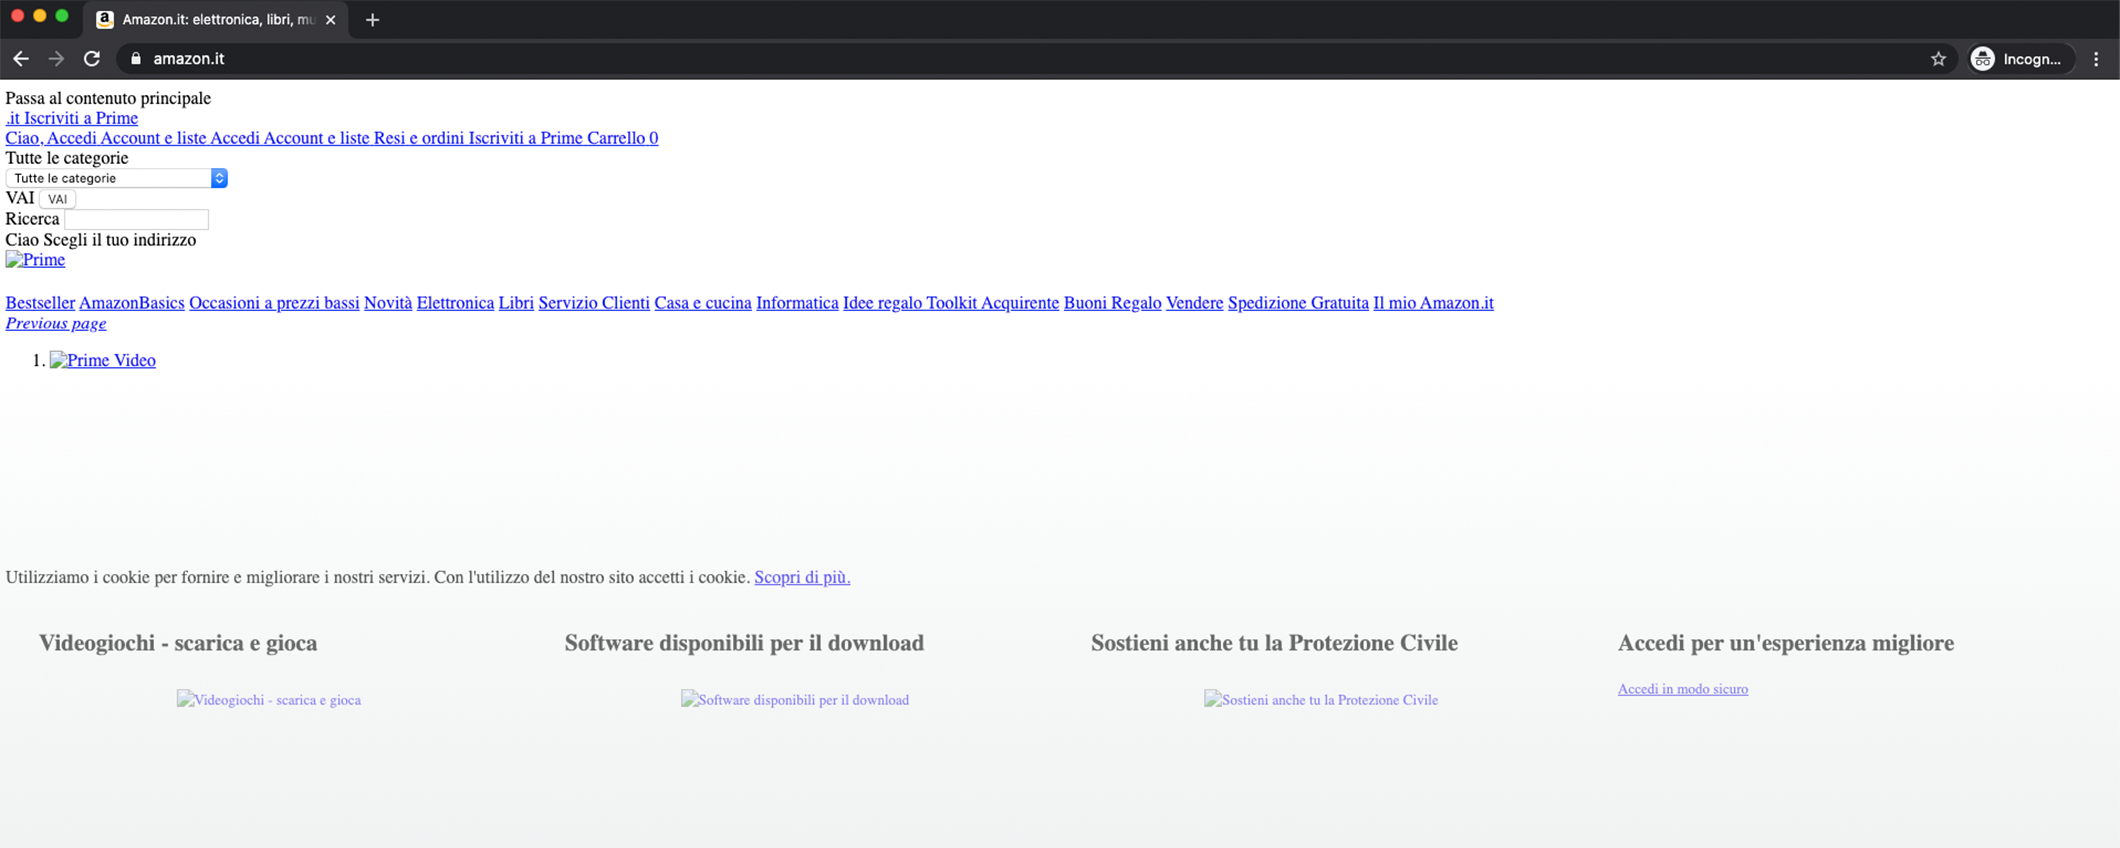
Task: Go to Elettronica category
Action: click(455, 303)
